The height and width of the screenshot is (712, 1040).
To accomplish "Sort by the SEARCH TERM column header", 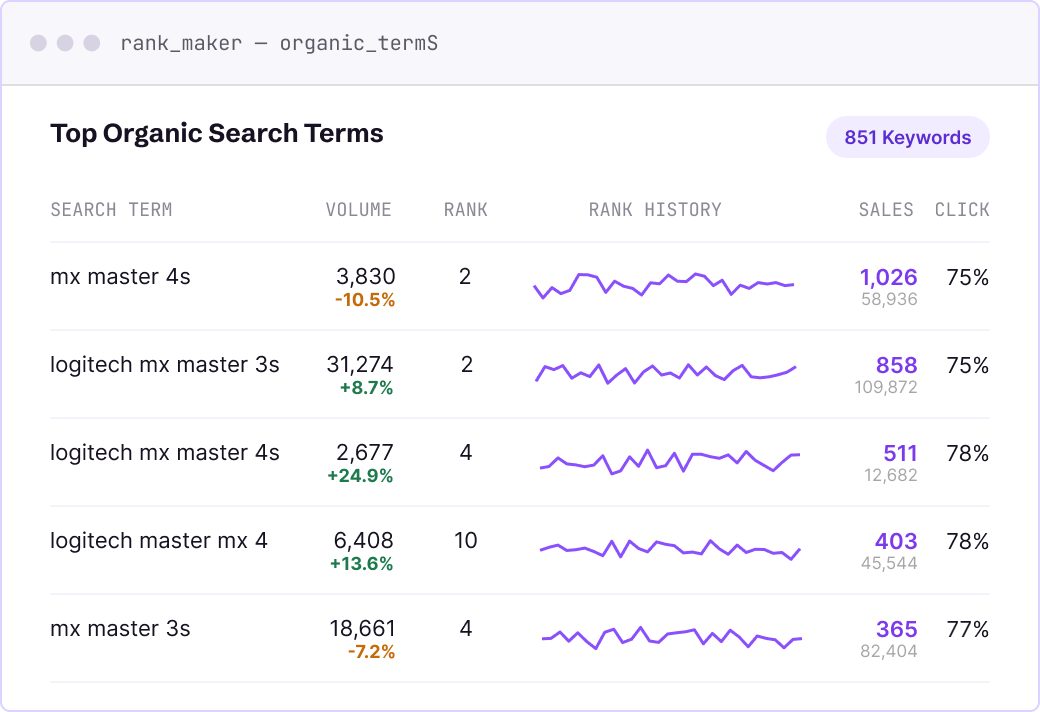I will (x=111, y=210).
